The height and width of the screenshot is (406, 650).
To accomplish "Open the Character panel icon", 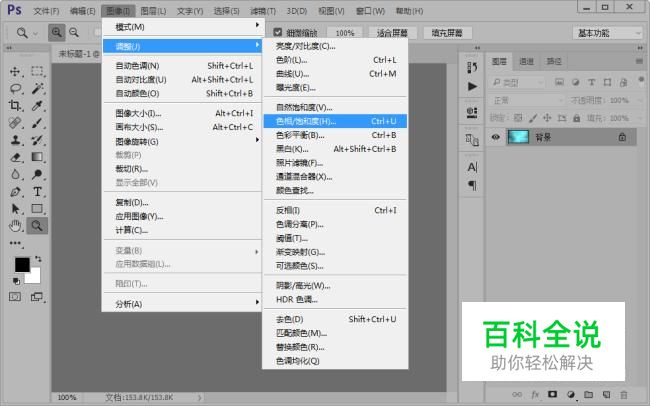I will (x=472, y=167).
